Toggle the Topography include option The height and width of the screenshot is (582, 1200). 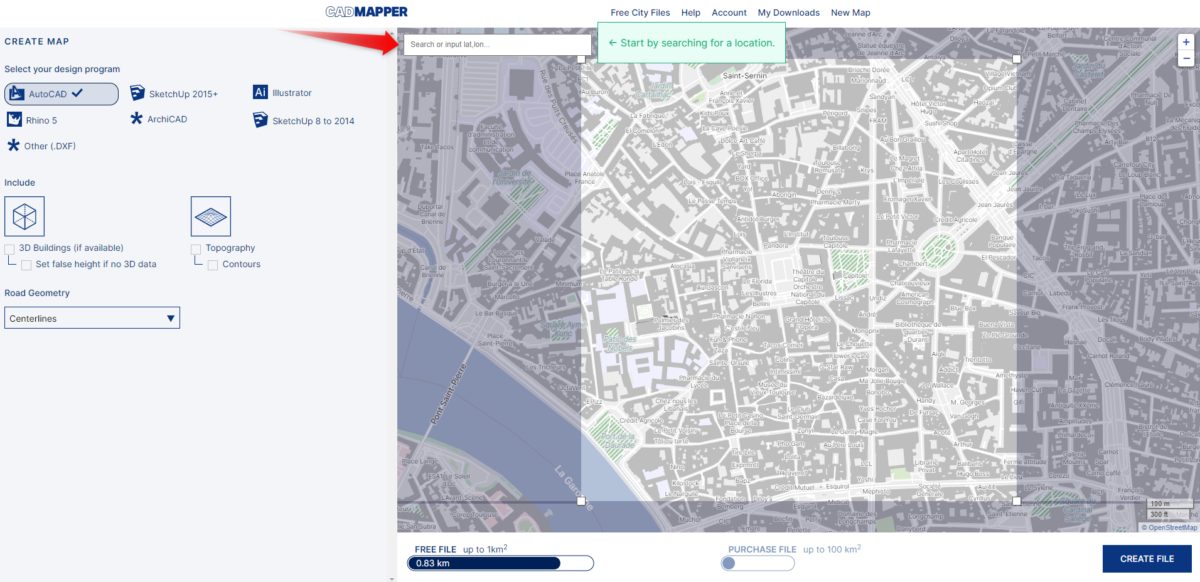[196, 247]
